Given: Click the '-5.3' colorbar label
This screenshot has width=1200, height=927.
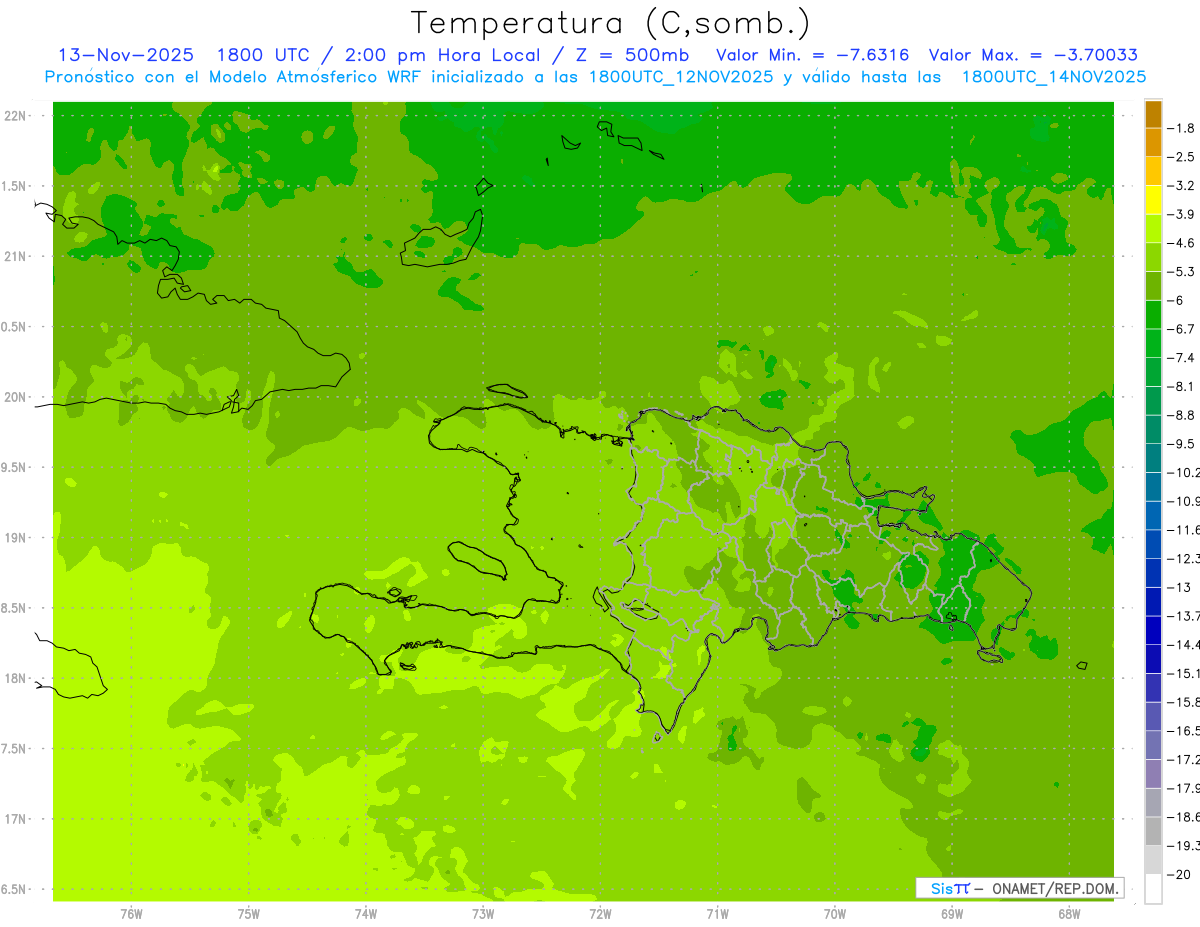Looking at the screenshot, I should pos(1183,271).
